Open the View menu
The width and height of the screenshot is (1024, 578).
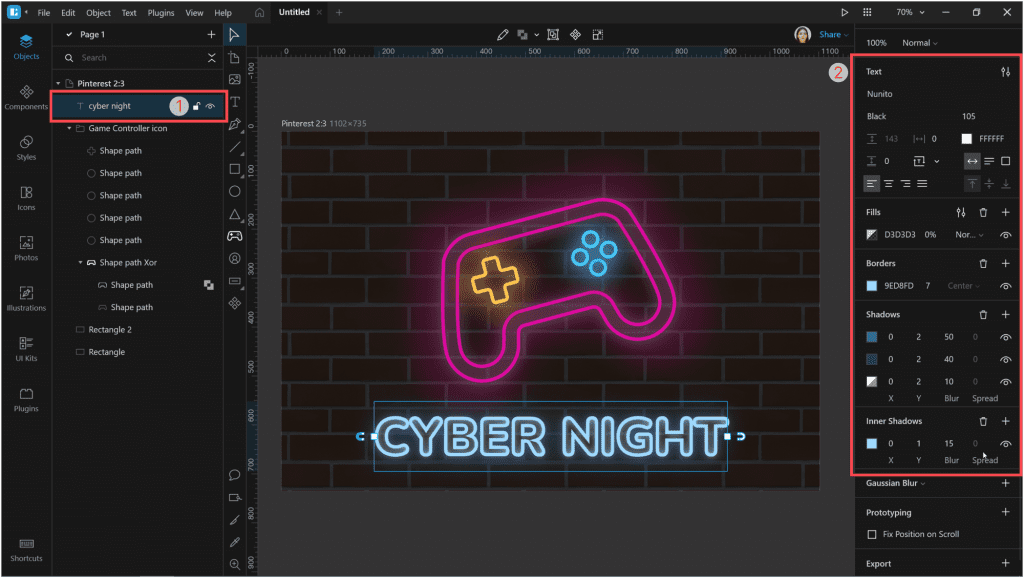(x=194, y=12)
